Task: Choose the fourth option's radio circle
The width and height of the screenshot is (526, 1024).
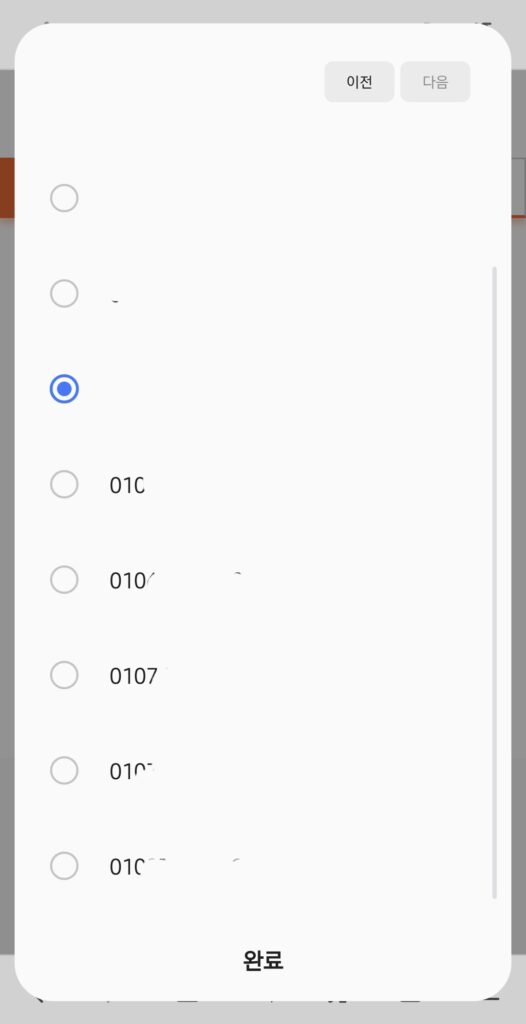Action: click(64, 485)
